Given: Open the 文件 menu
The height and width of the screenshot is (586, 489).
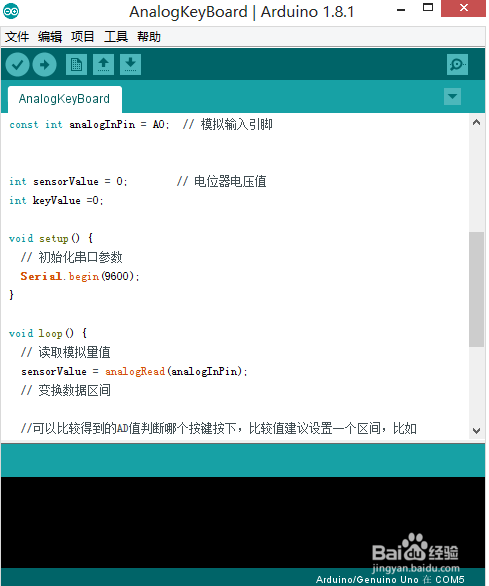Looking at the screenshot, I should [x=17, y=37].
